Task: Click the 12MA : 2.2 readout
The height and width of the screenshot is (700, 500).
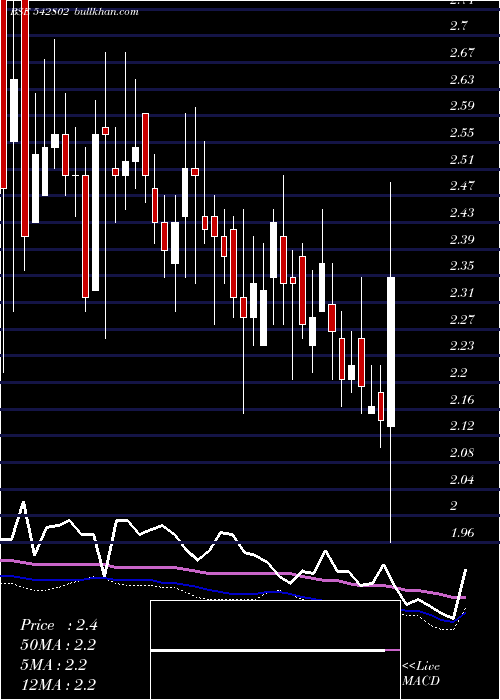Action: click(x=58, y=684)
